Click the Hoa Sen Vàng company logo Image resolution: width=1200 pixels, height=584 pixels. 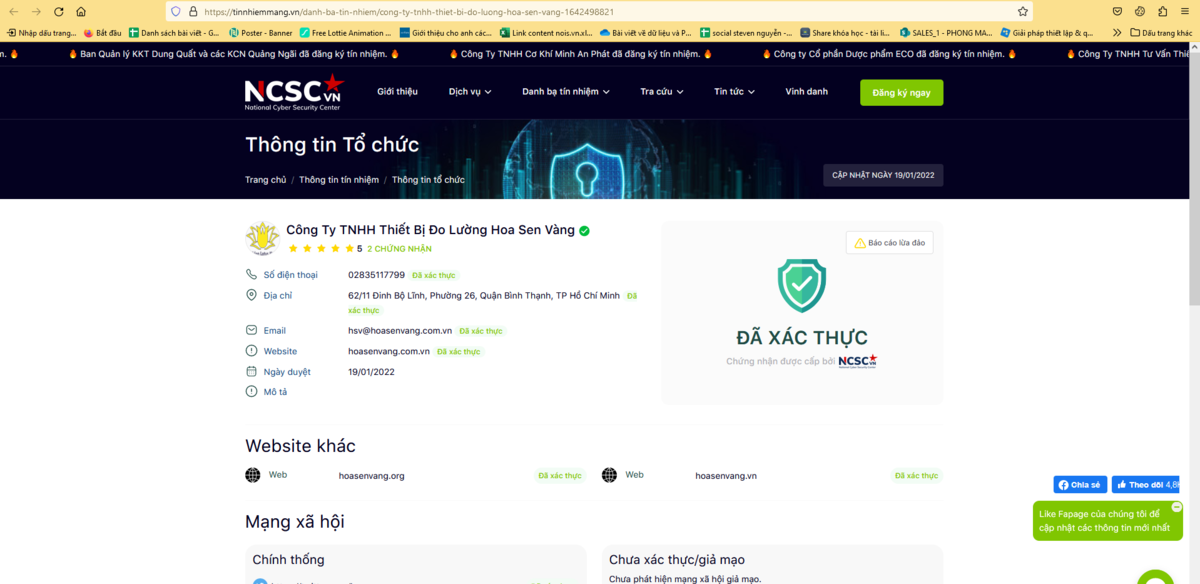click(262, 238)
